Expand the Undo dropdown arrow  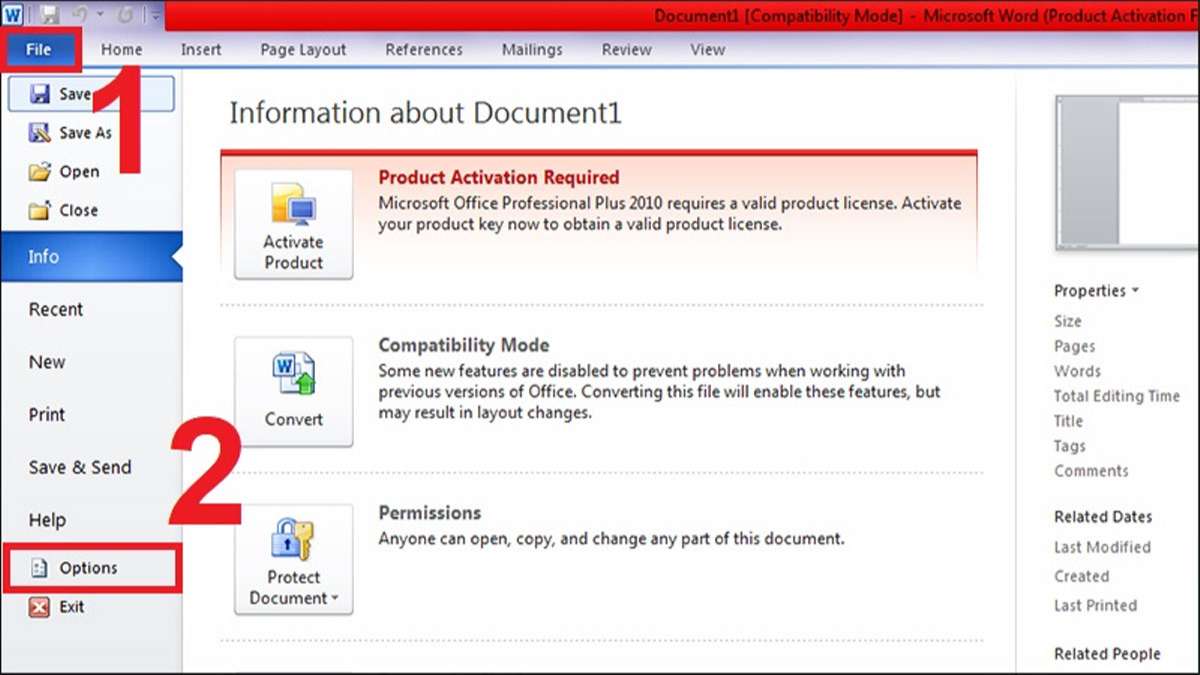tap(100, 14)
